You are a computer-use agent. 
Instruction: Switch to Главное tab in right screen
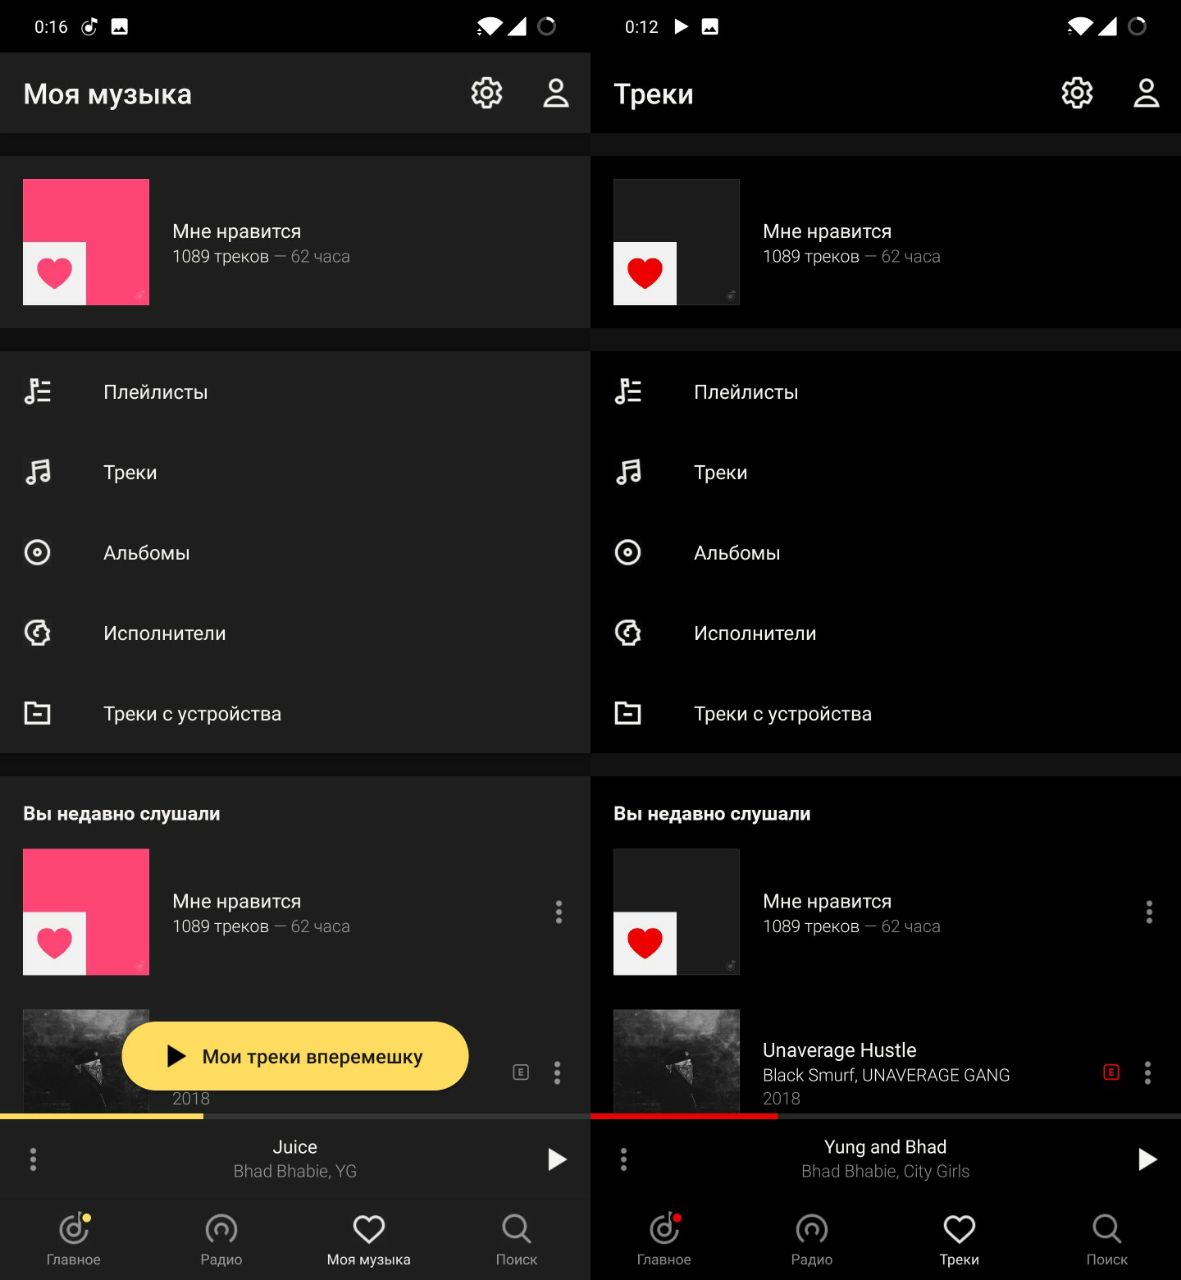pos(664,1239)
